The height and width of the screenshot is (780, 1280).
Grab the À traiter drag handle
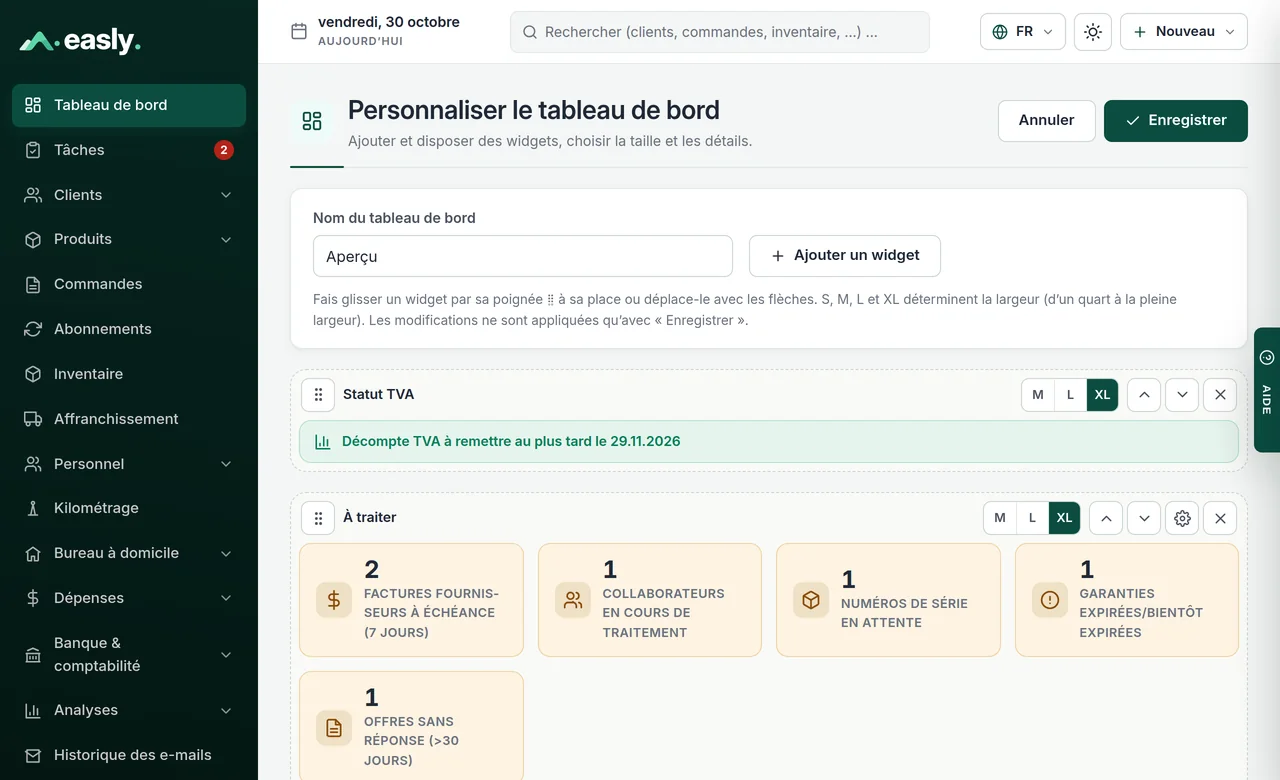[318, 518]
